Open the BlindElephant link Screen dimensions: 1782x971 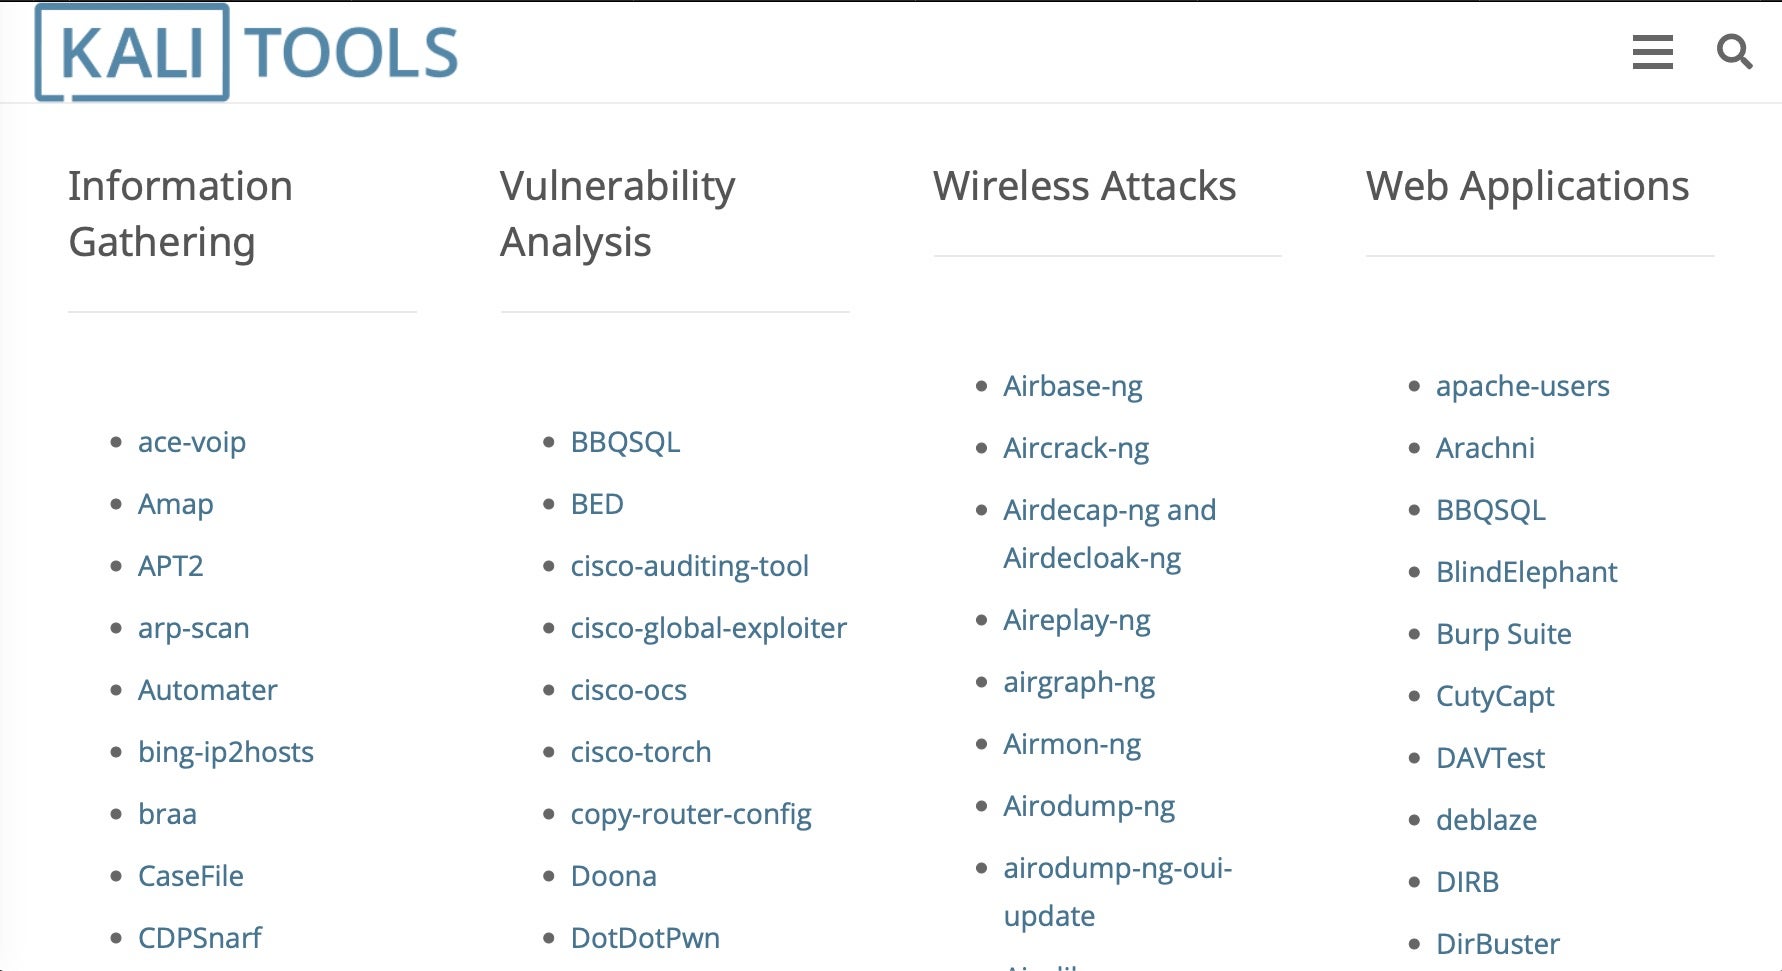(x=1526, y=572)
